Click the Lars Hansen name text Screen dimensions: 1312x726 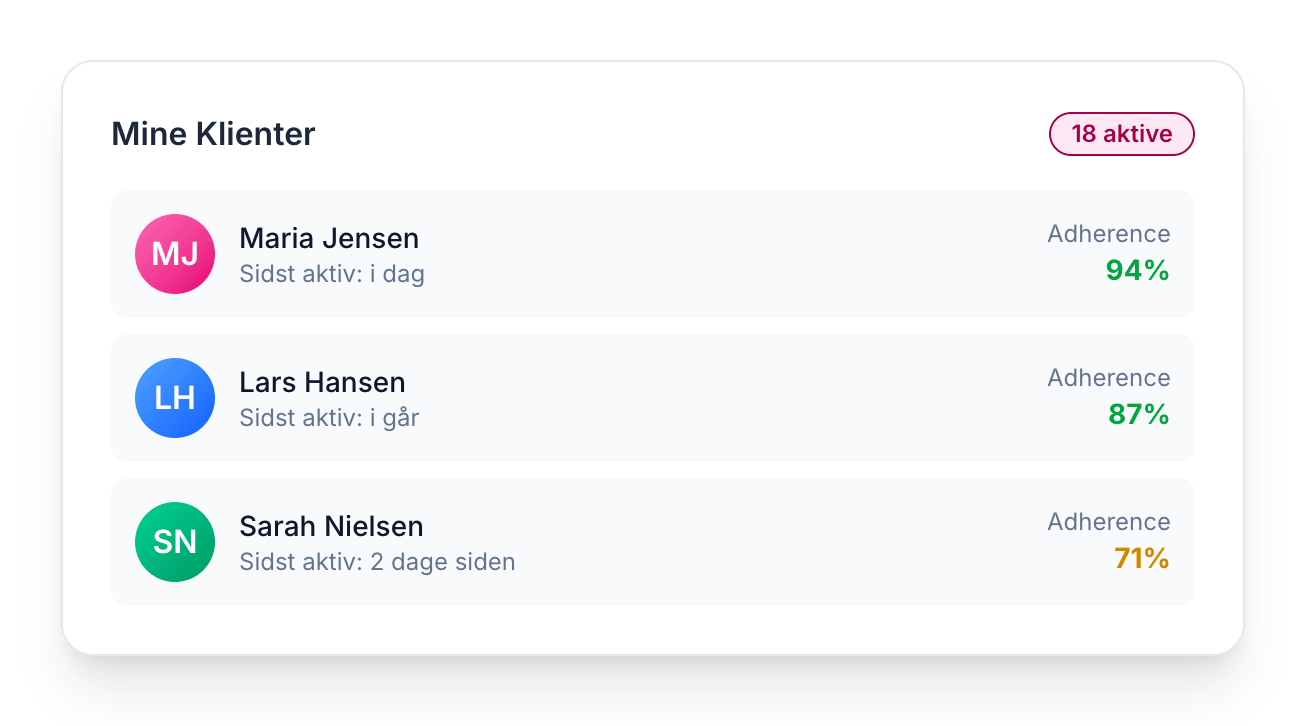322,382
